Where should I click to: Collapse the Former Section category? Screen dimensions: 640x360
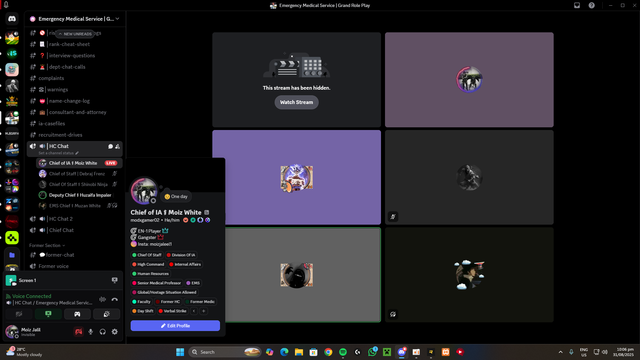coord(47,245)
